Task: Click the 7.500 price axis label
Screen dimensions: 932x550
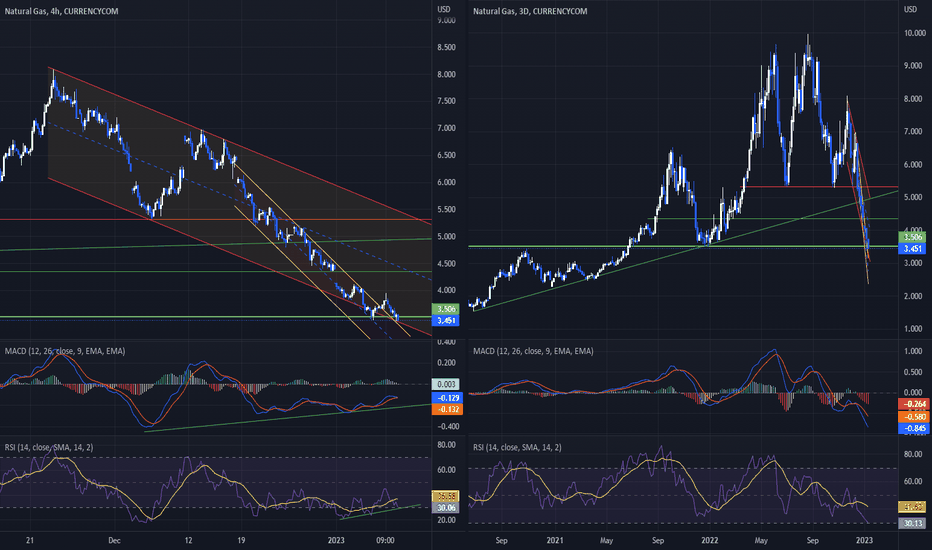Action: [446, 101]
